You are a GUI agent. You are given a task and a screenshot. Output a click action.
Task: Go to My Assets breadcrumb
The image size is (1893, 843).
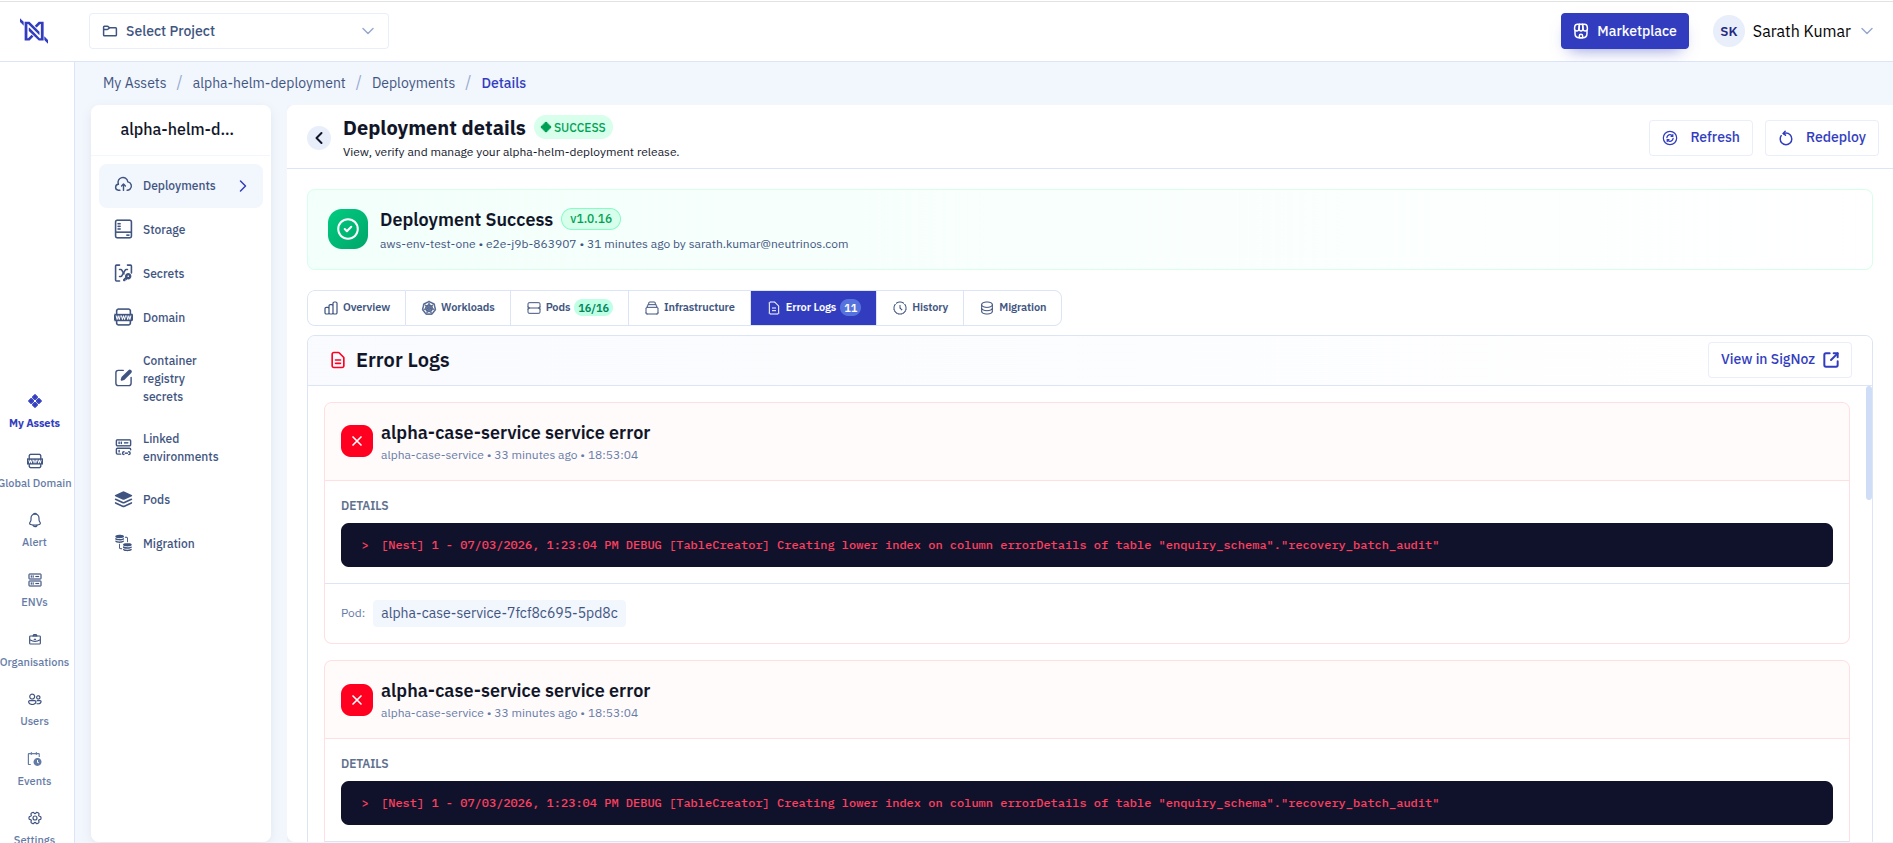click(x=135, y=83)
